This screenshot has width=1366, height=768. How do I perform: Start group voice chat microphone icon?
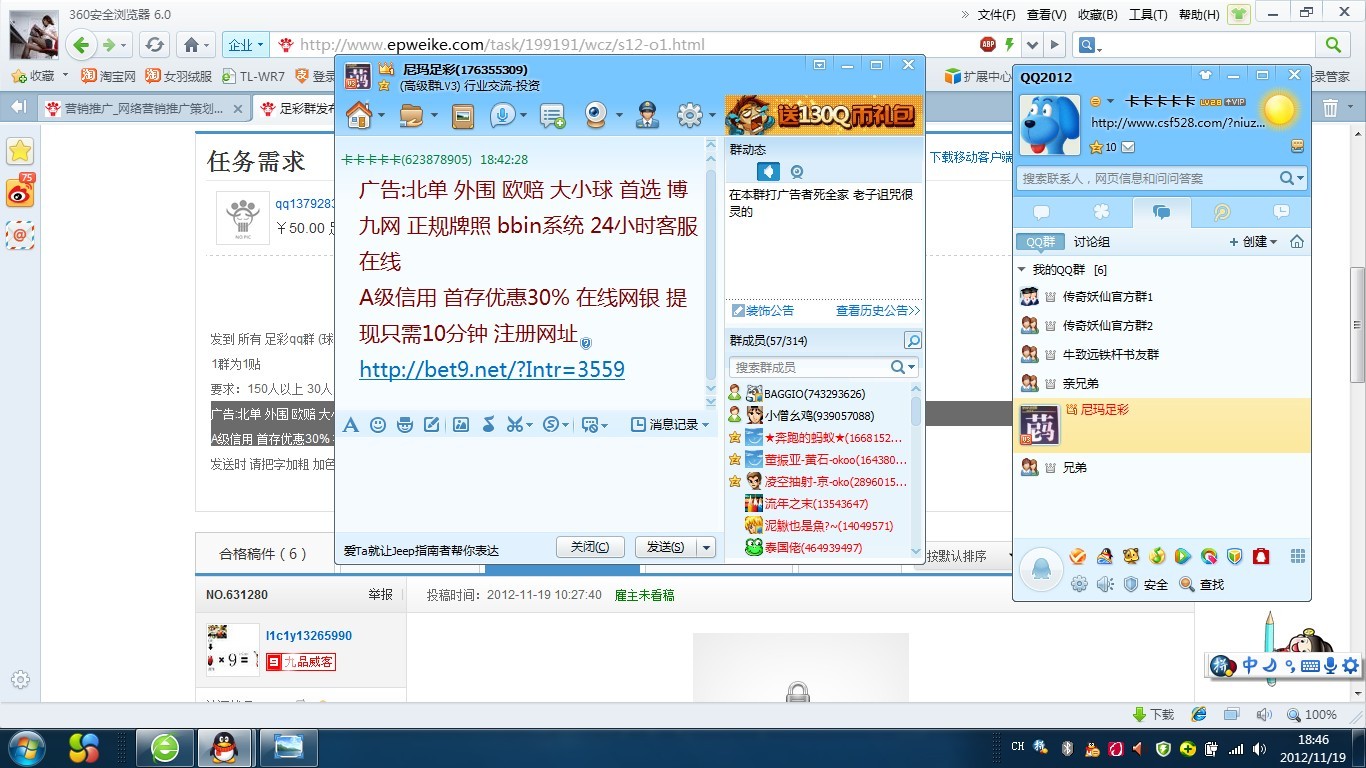coord(502,116)
